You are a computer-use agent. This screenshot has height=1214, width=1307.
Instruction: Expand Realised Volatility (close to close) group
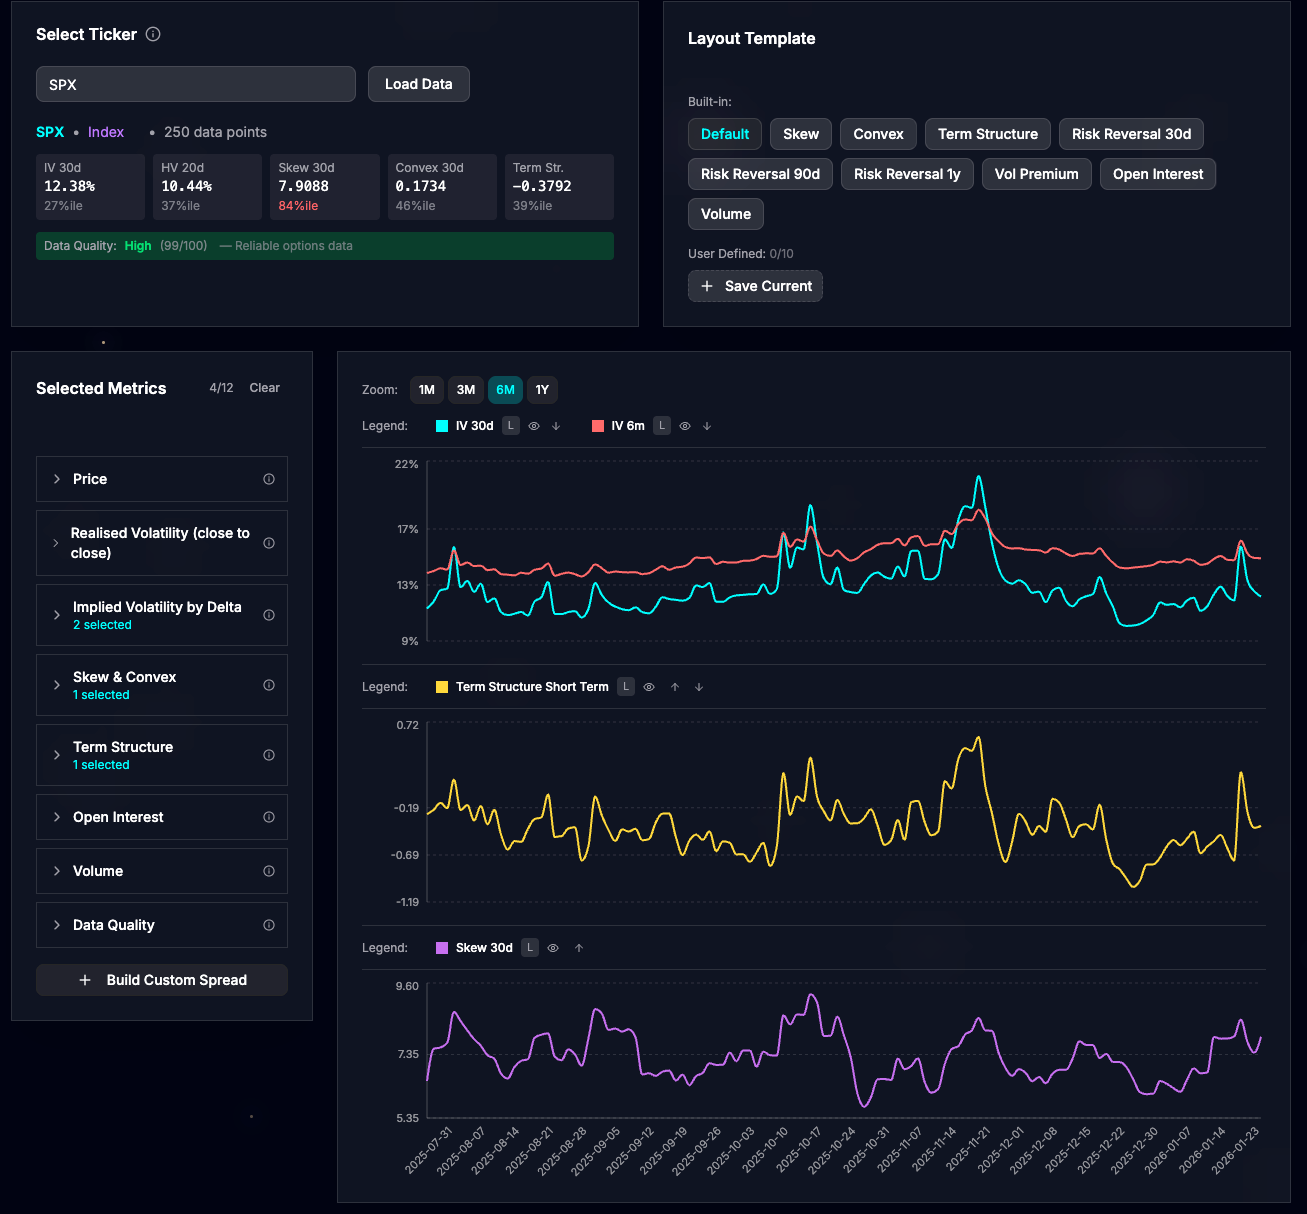pos(56,543)
